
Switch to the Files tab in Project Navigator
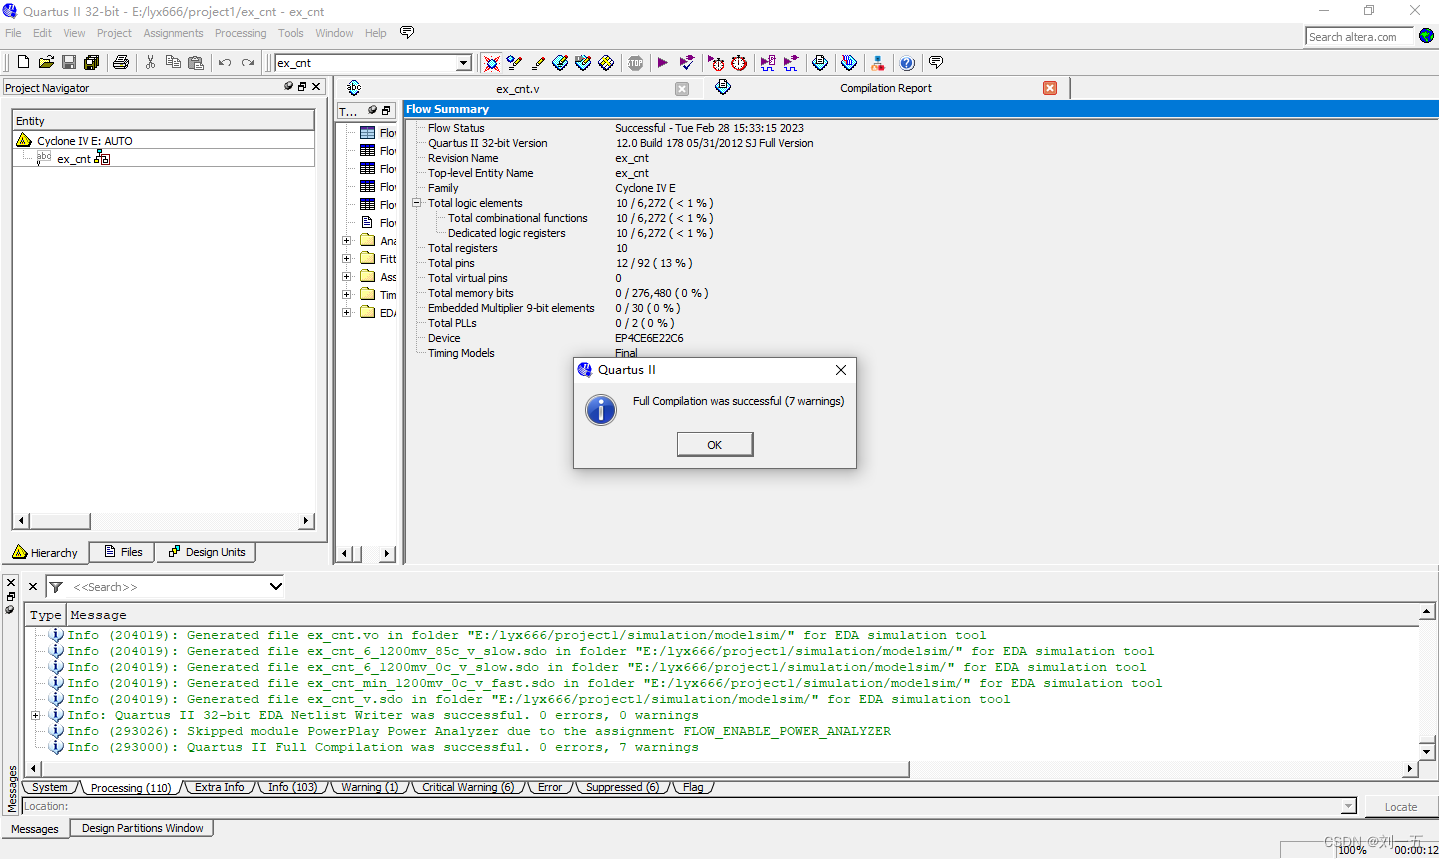click(x=123, y=552)
